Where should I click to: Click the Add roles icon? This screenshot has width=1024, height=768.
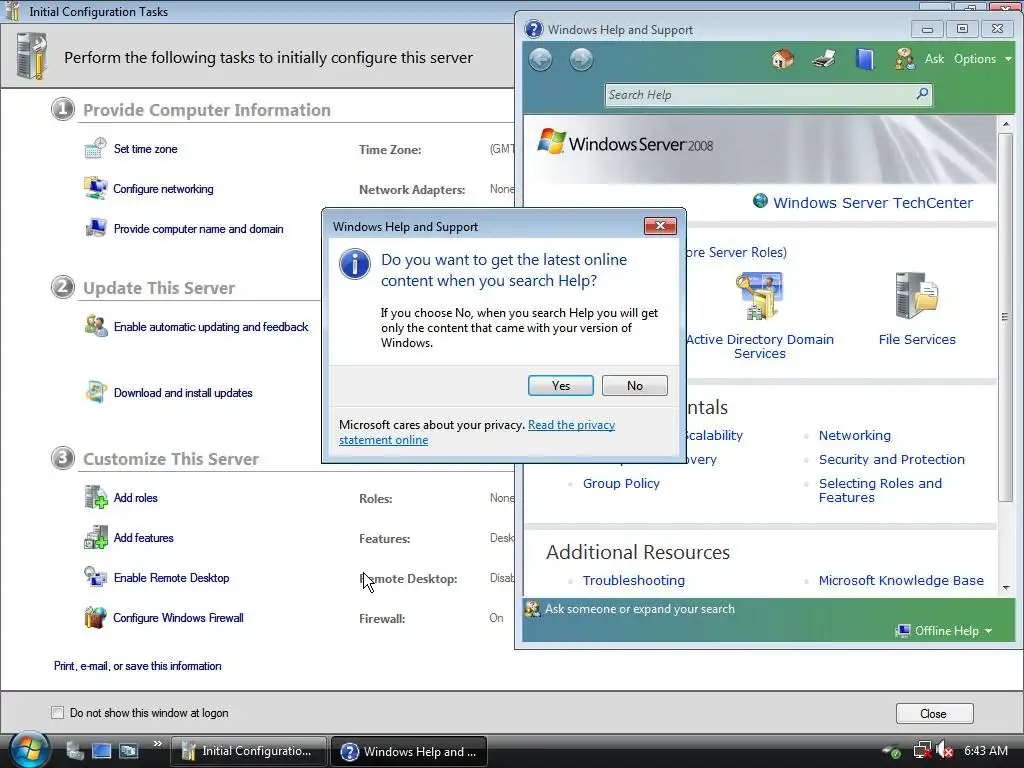coord(95,497)
